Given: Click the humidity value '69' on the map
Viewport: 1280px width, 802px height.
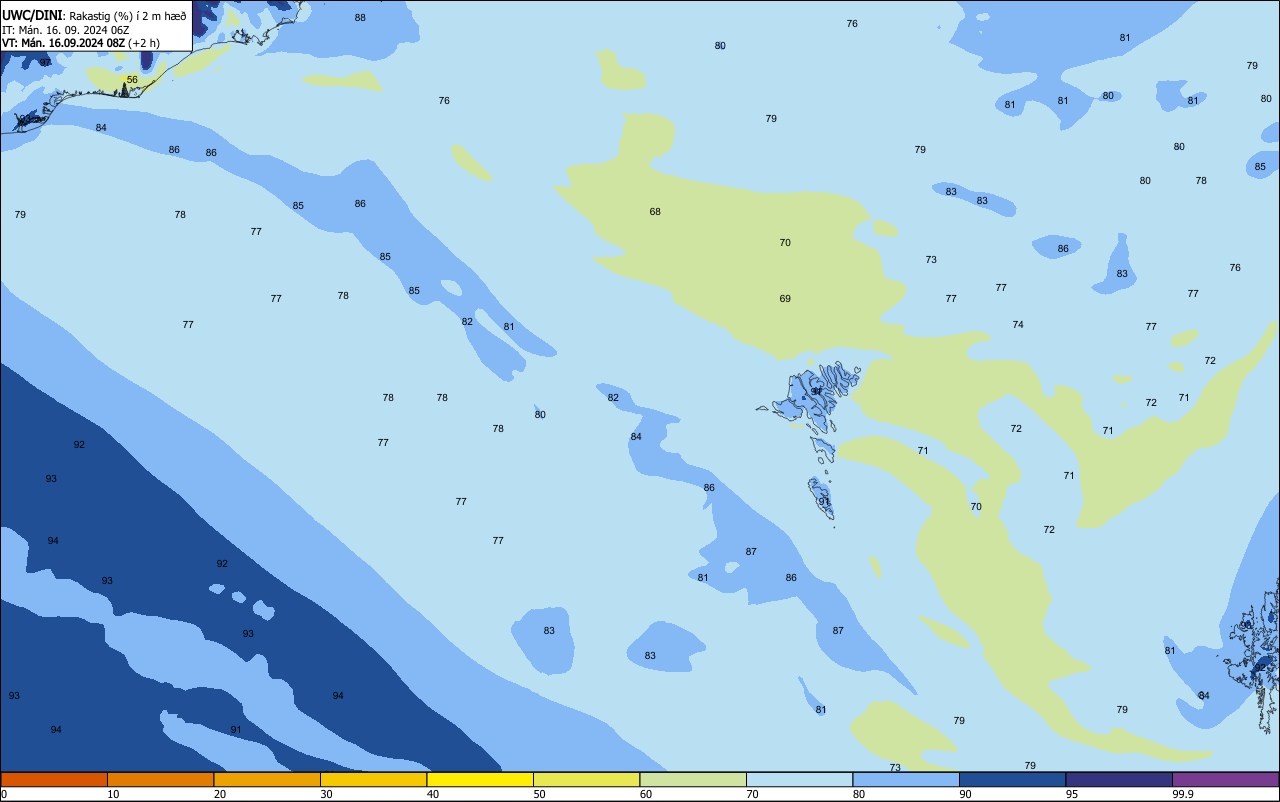Looking at the screenshot, I should point(785,299).
